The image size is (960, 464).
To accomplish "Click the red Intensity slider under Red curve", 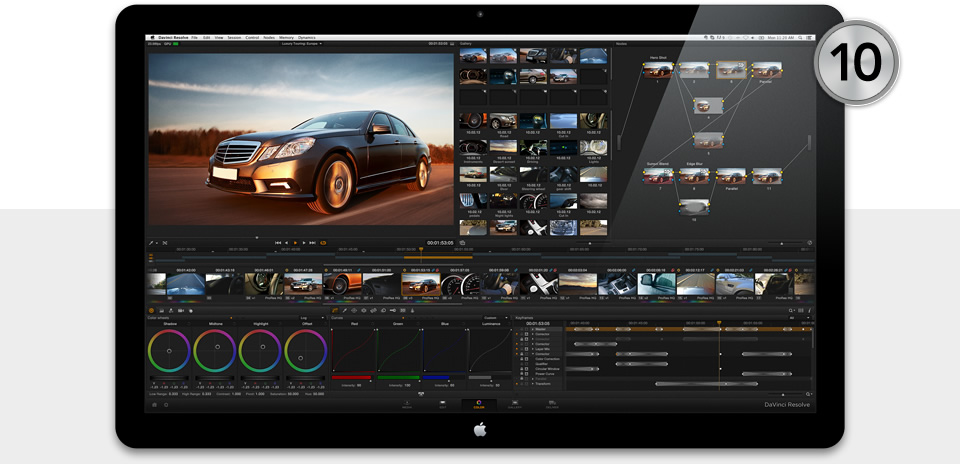I will [x=350, y=377].
